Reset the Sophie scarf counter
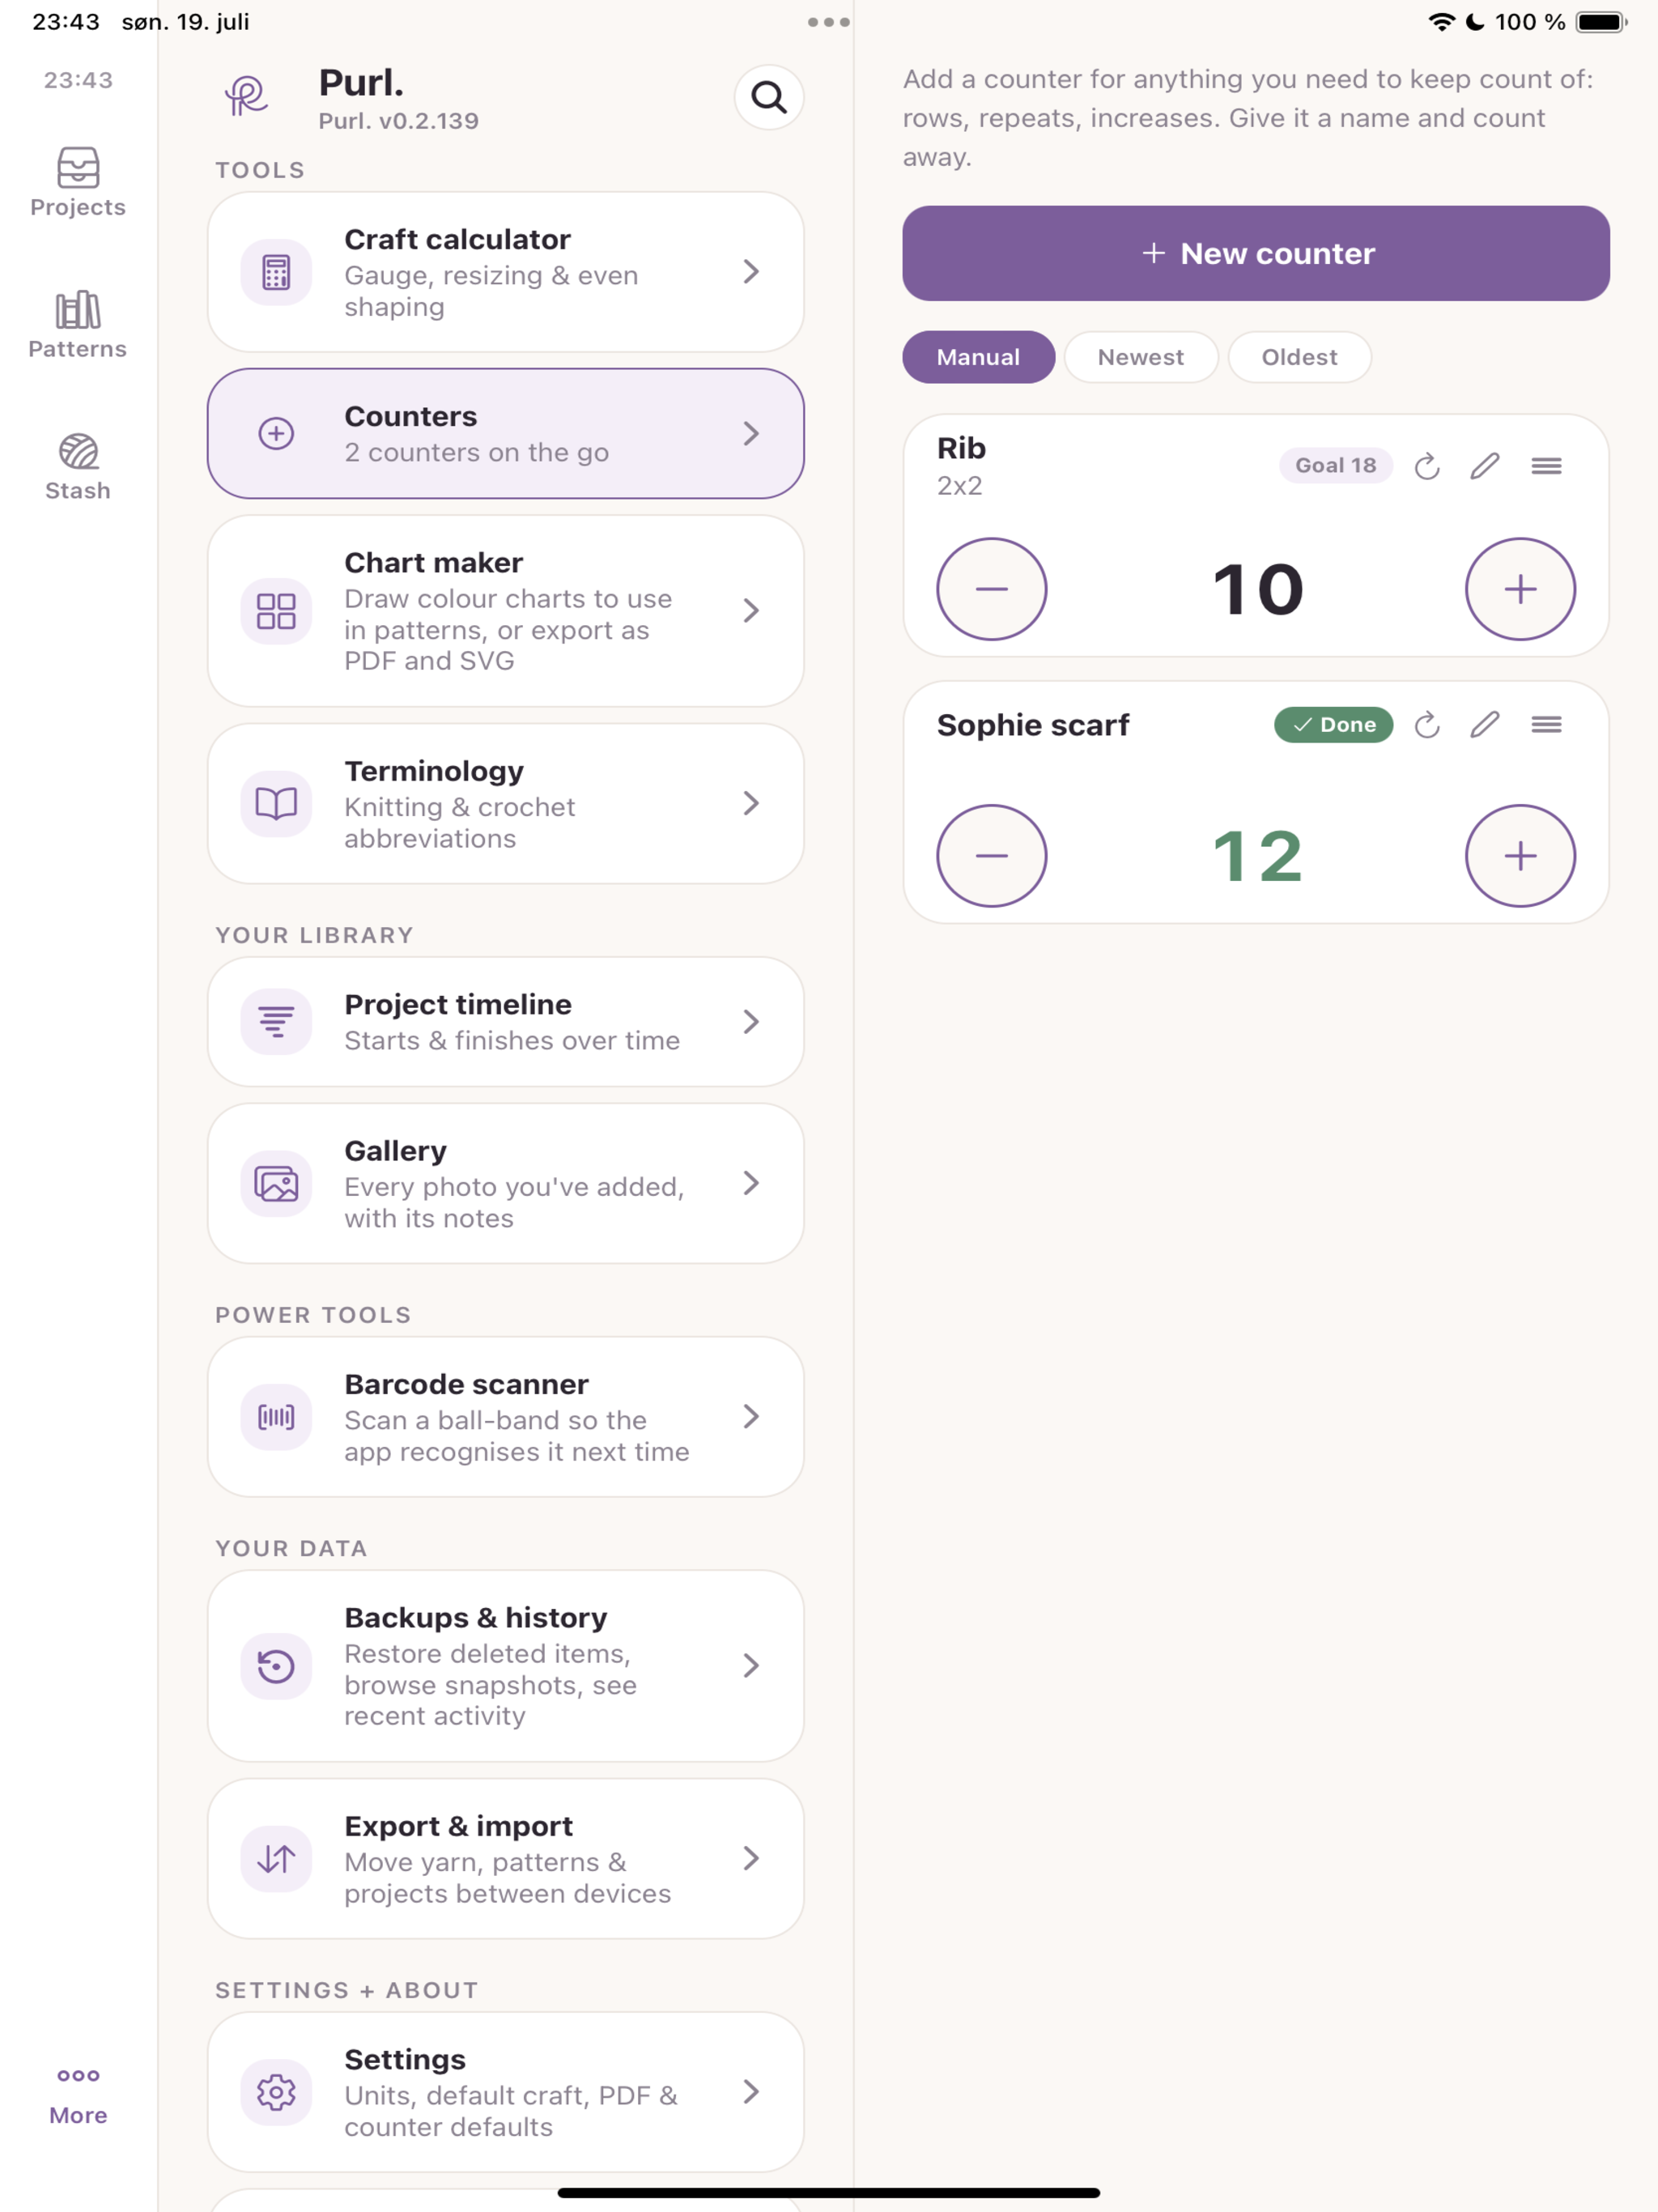 pos(1427,725)
